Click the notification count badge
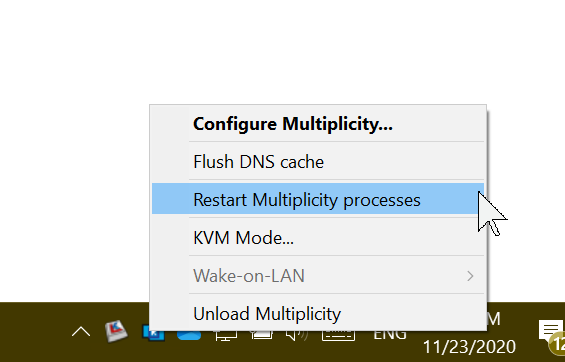The width and height of the screenshot is (565, 362). pos(557,344)
